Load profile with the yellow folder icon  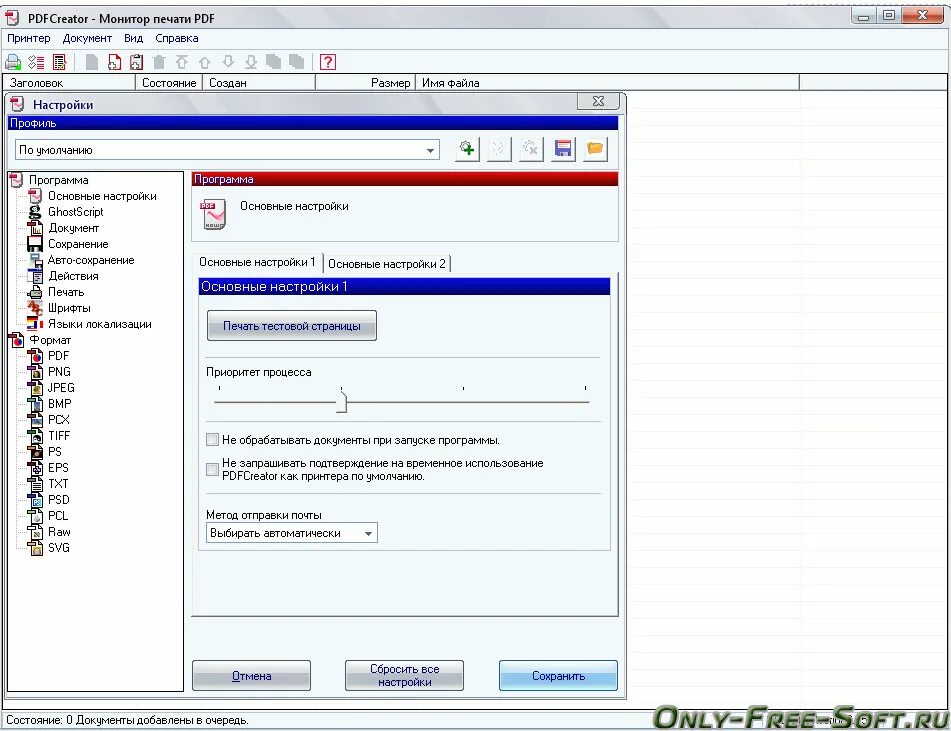click(x=596, y=149)
